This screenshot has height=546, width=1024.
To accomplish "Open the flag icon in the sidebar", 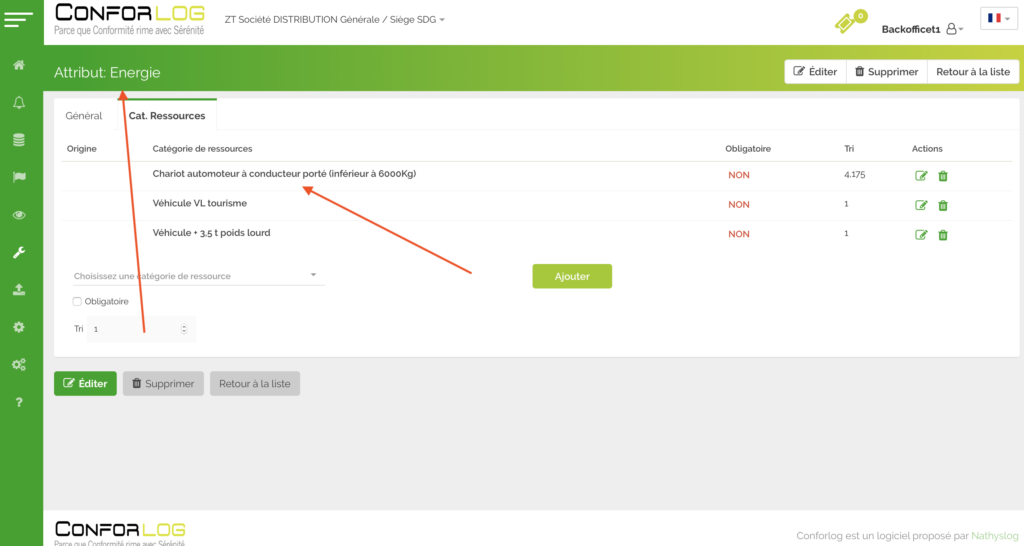I will (19, 178).
